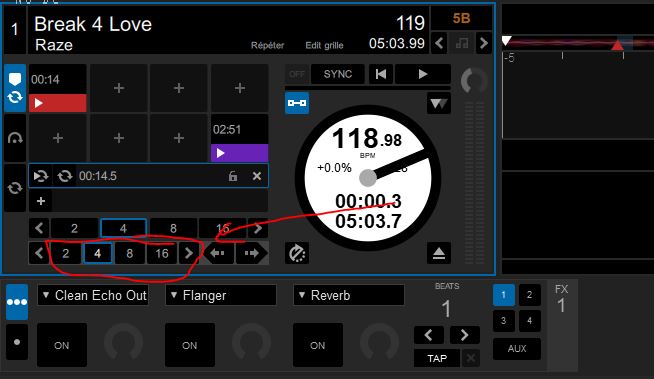Eject the track from deck 1

[438, 253]
